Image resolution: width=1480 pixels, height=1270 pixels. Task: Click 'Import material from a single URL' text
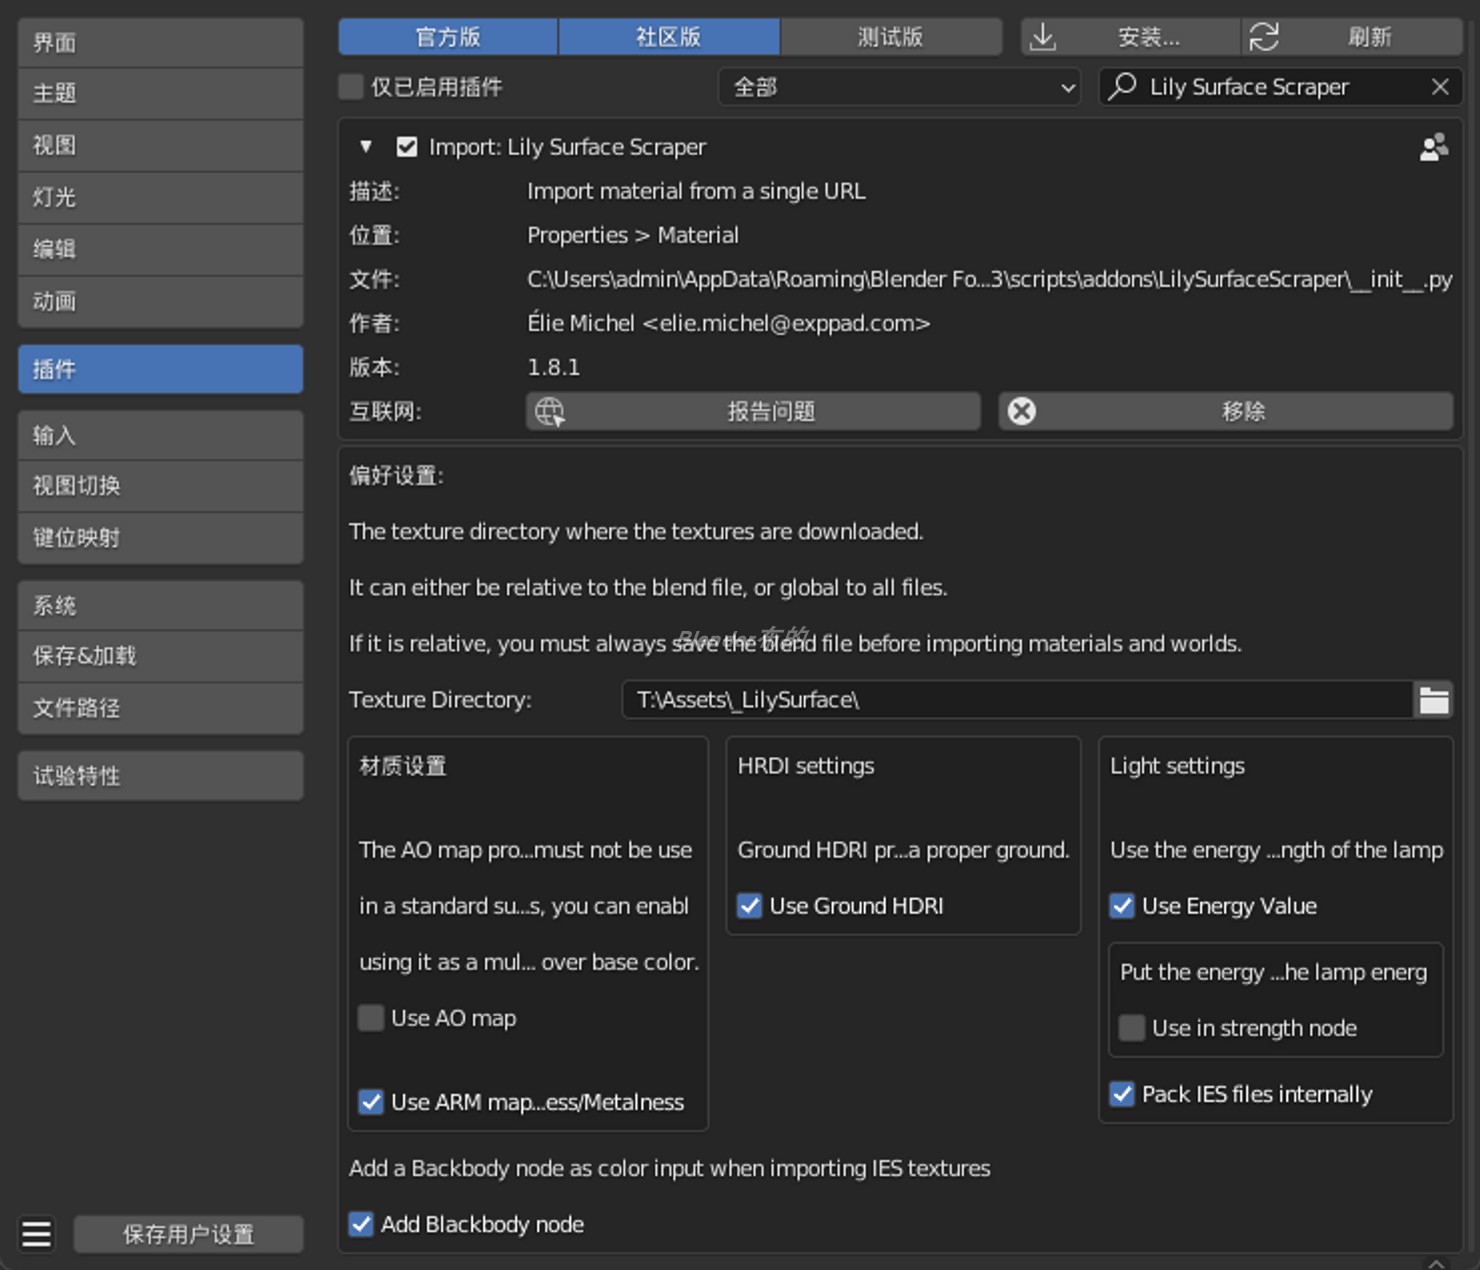coord(696,191)
